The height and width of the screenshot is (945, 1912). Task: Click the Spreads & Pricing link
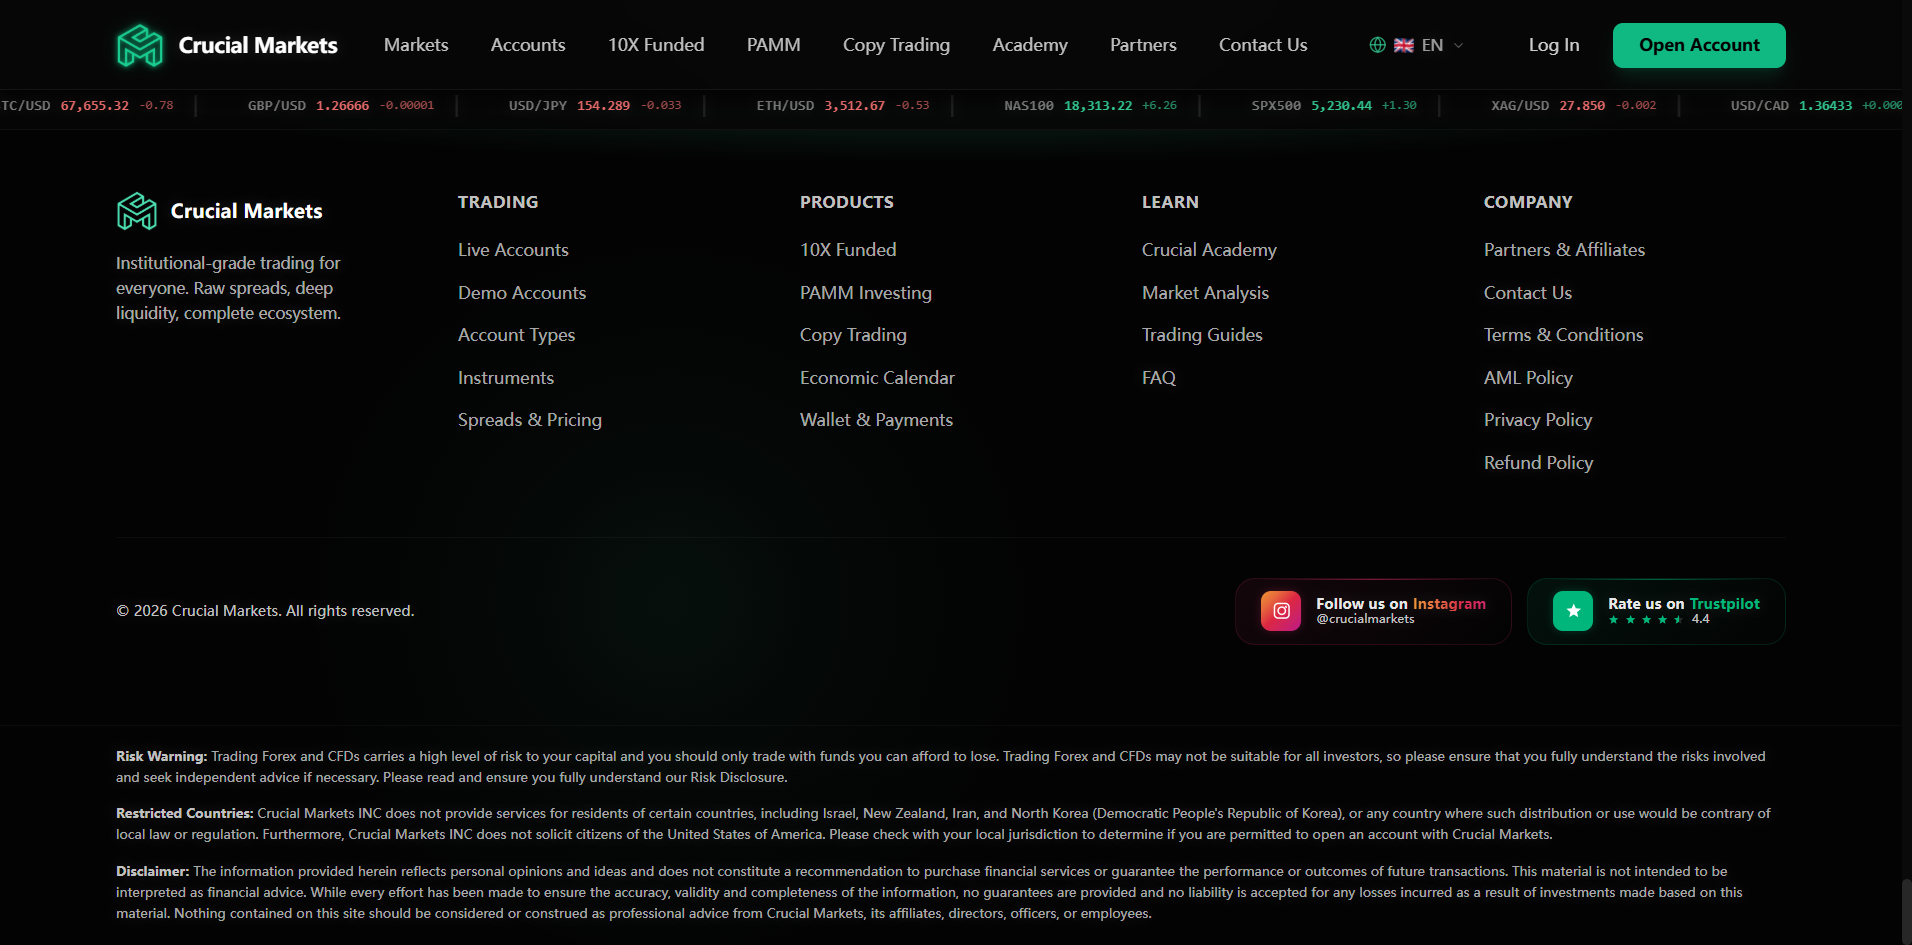click(530, 420)
